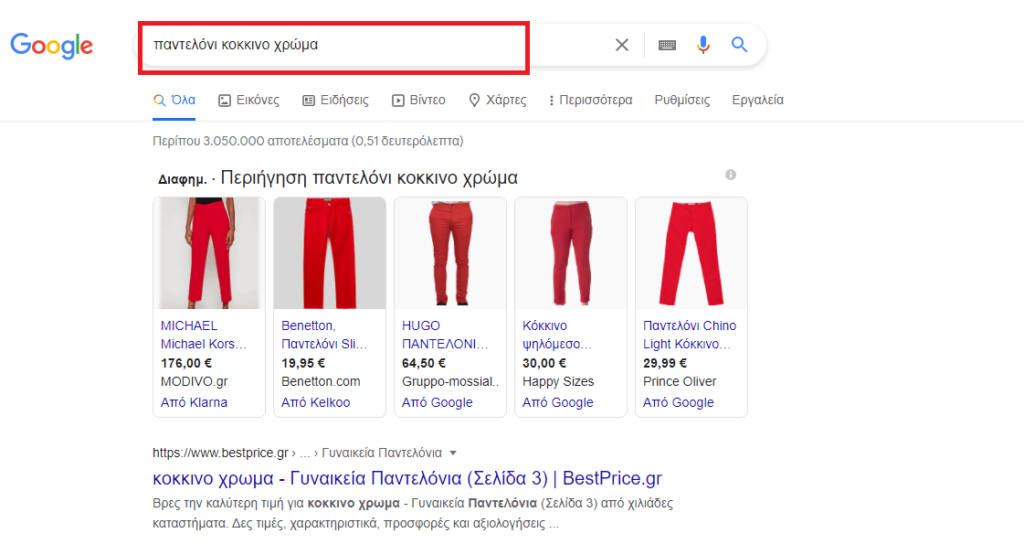Click the Prince Oliver Chino pants image
The image size is (1024, 544).
click(x=691, y=253)
